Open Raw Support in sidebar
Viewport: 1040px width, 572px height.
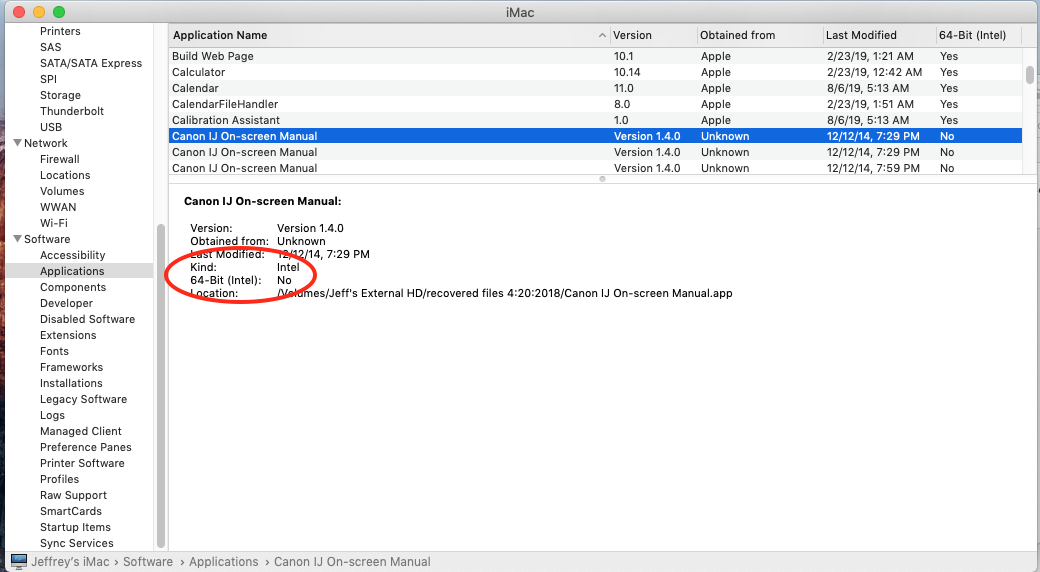pyautogui.click(x=74, y=495)
